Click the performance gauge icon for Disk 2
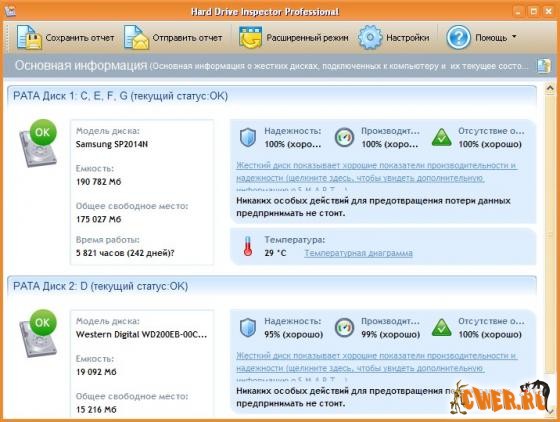The height and width of the screenshot is (422, 560). (x=344, y=328)
